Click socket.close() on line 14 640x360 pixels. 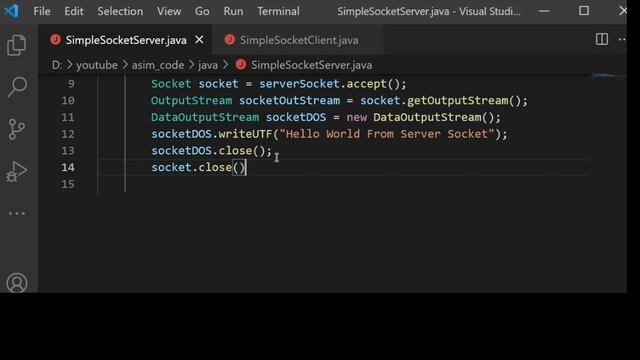198,167
